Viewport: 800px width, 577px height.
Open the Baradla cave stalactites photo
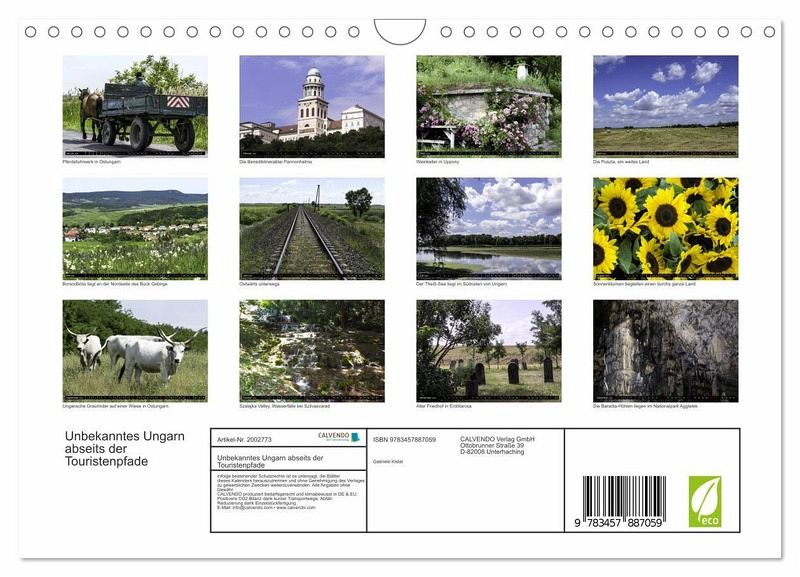[x=665, y=351]
